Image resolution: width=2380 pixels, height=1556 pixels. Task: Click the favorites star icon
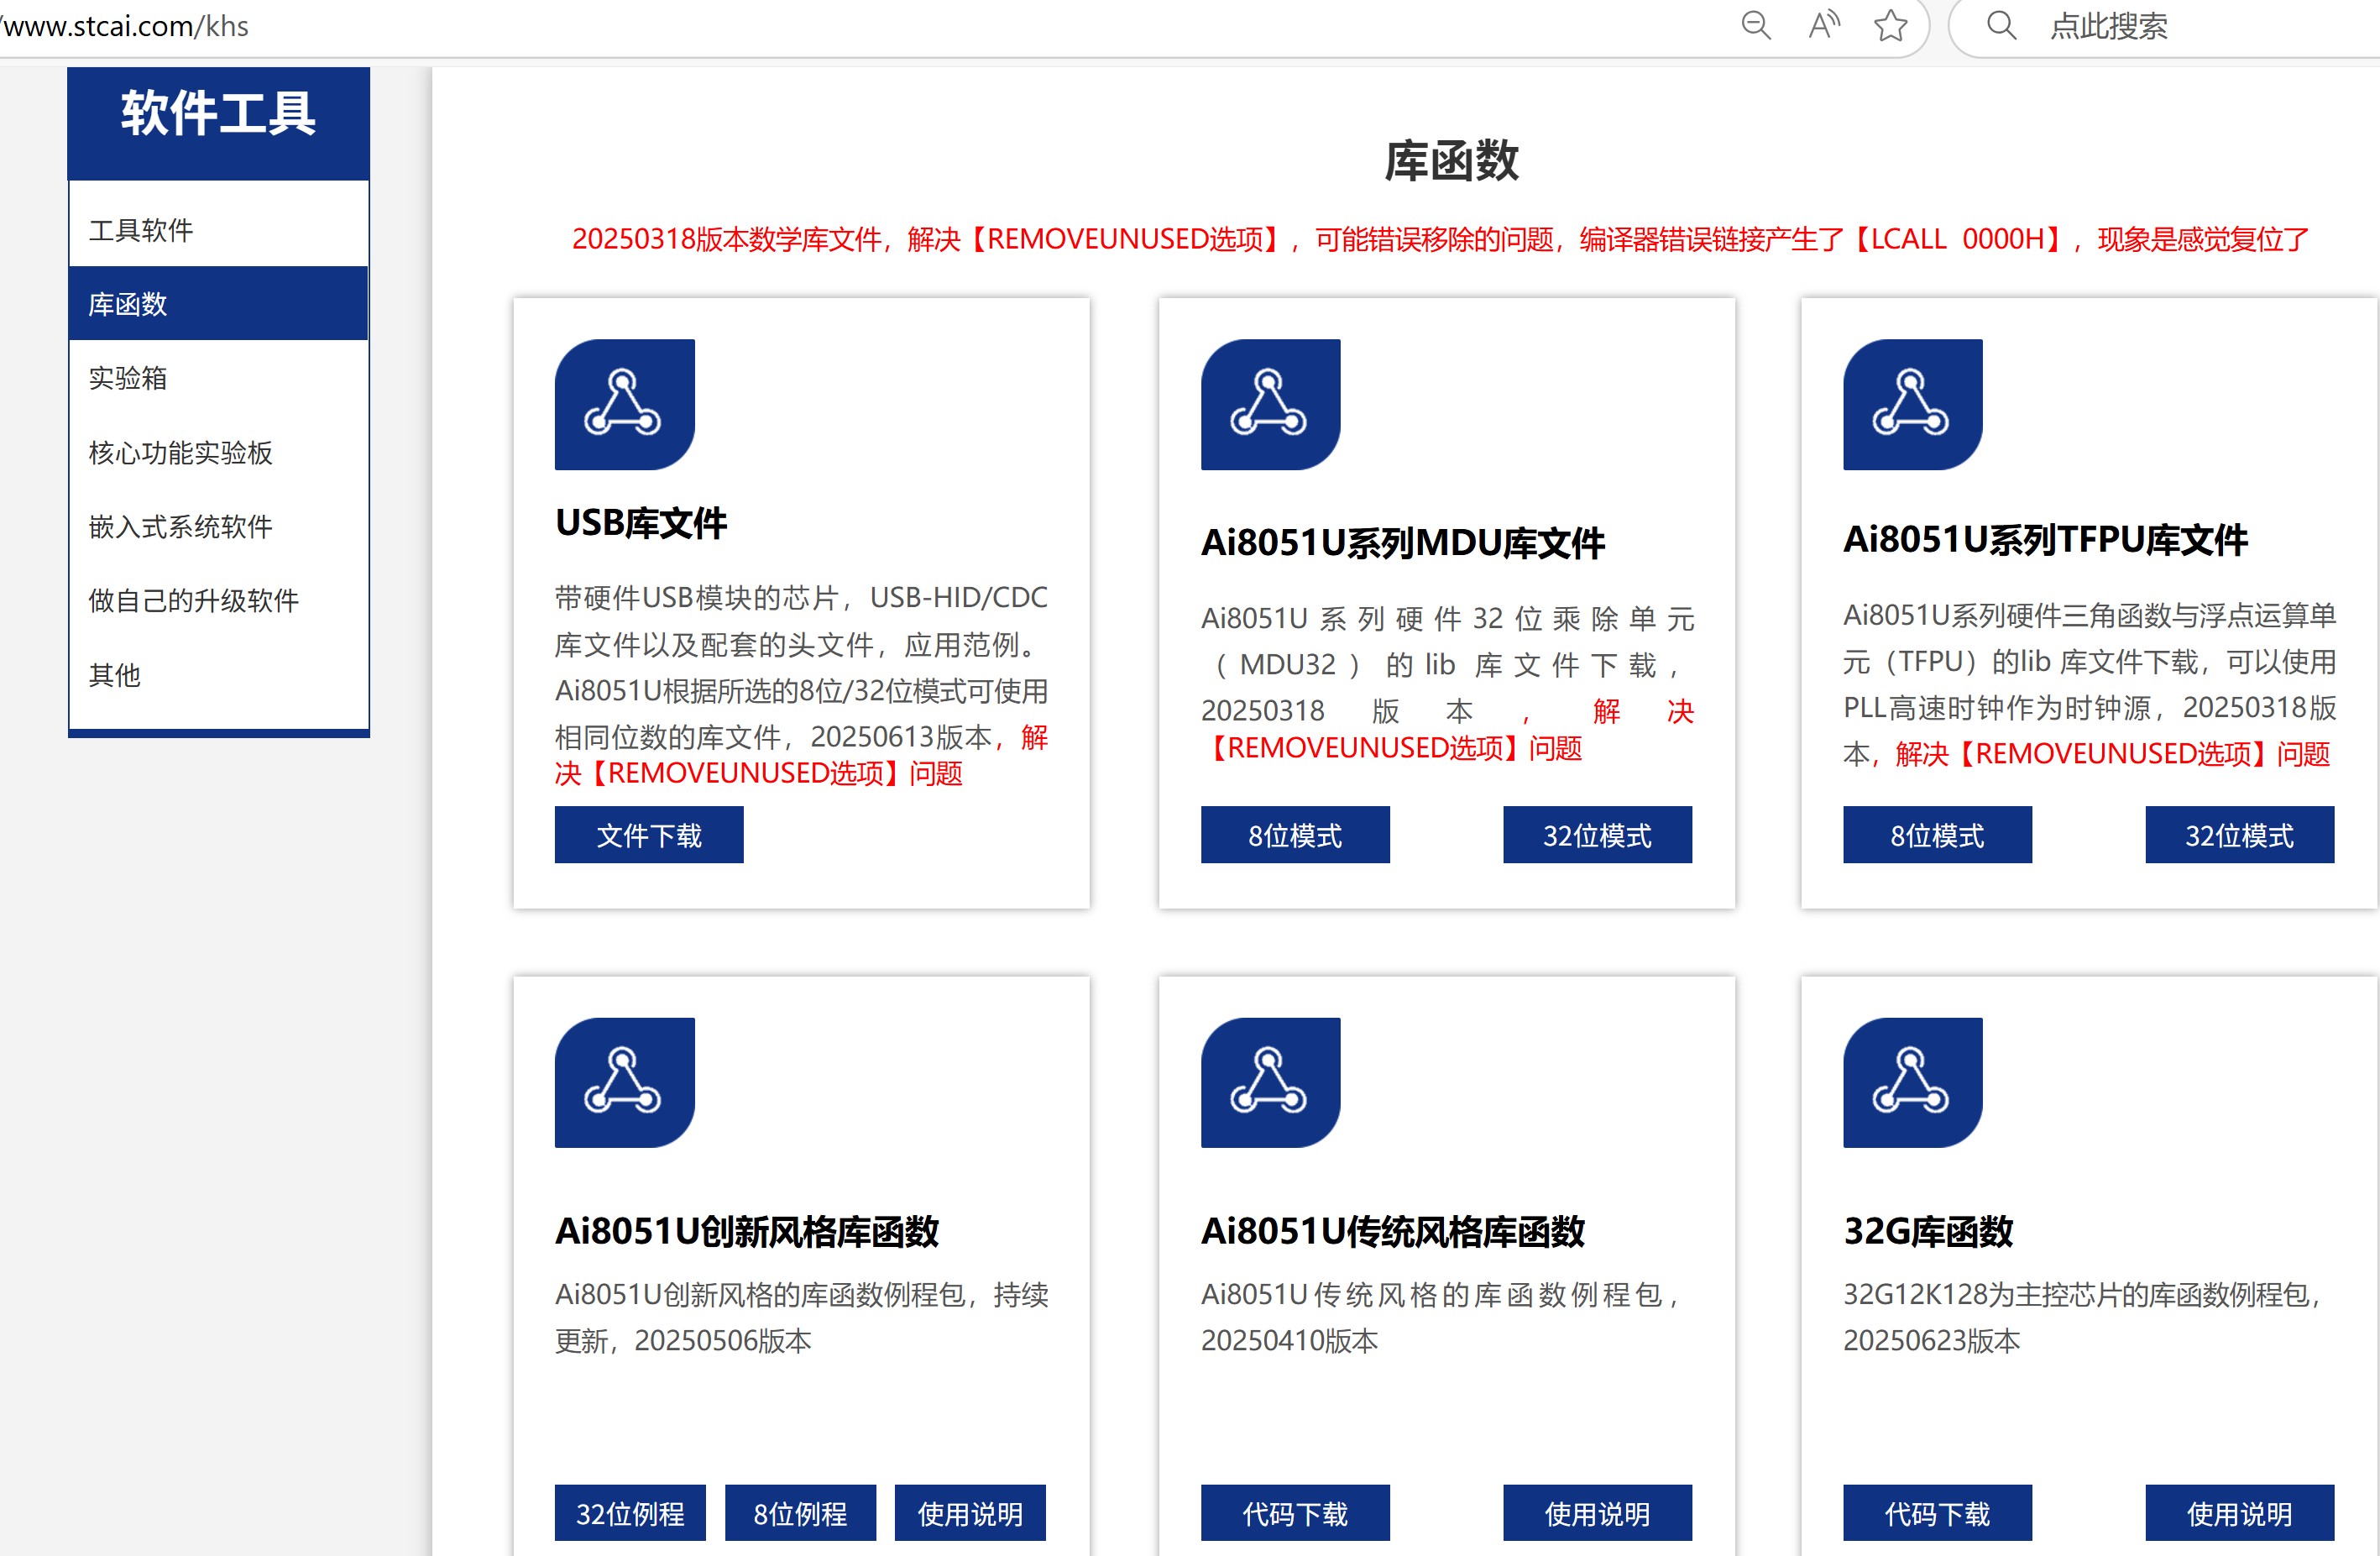(x=1890, y=25)
